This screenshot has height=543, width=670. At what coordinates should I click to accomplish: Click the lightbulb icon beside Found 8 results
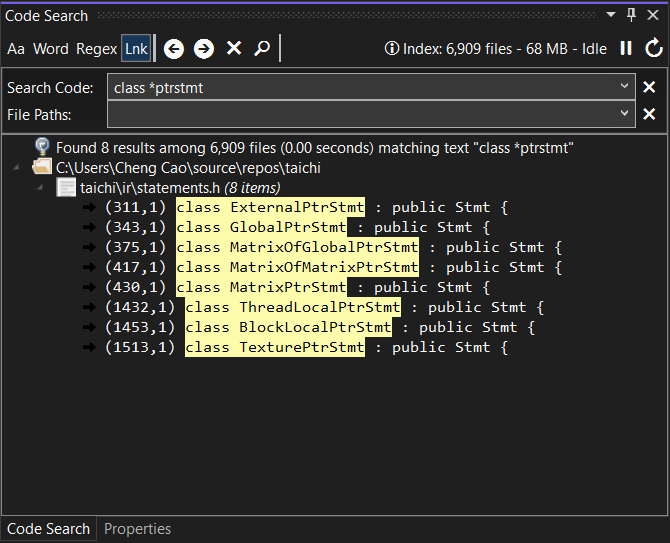tap(42, 147)
